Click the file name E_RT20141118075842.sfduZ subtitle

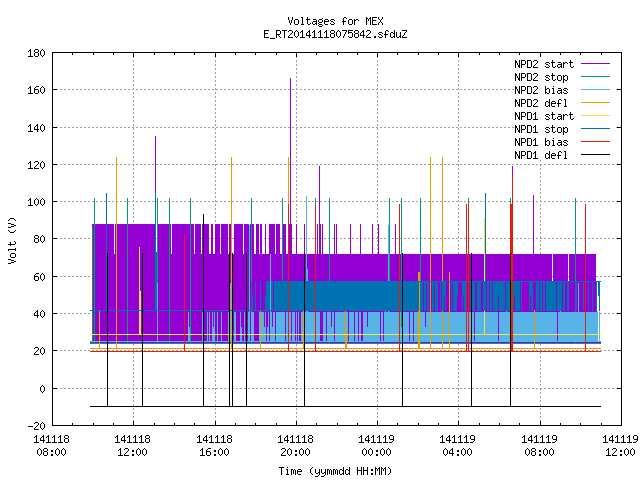335,34
